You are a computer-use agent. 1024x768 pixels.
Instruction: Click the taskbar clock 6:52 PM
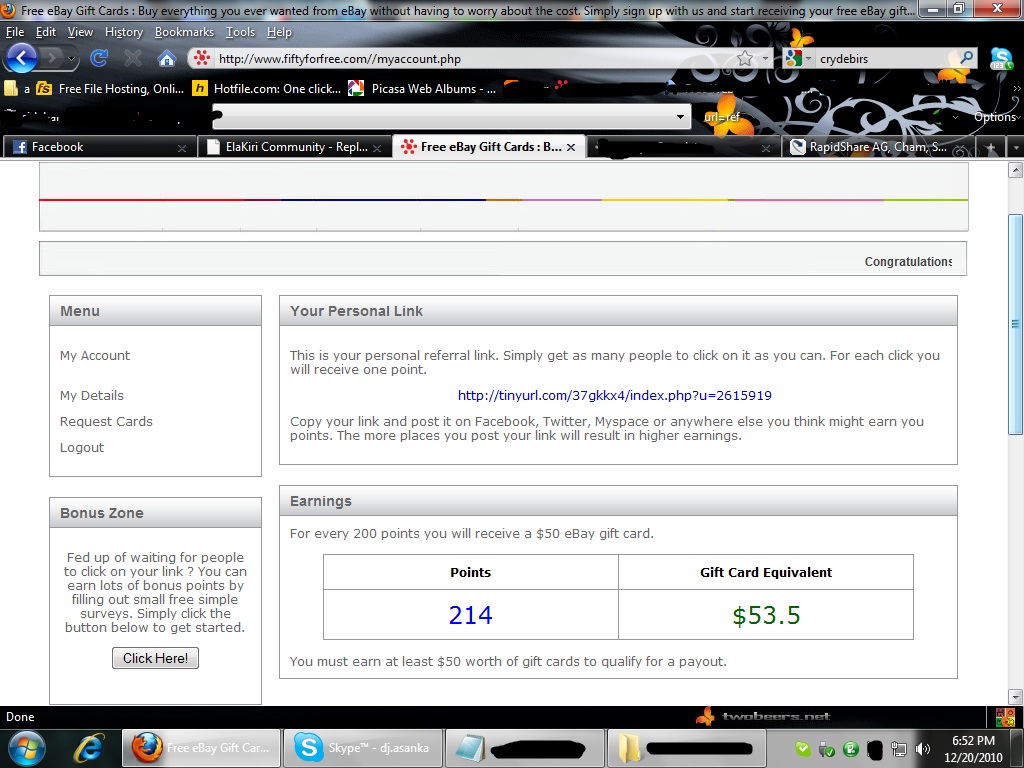click(x=973, y=741)
